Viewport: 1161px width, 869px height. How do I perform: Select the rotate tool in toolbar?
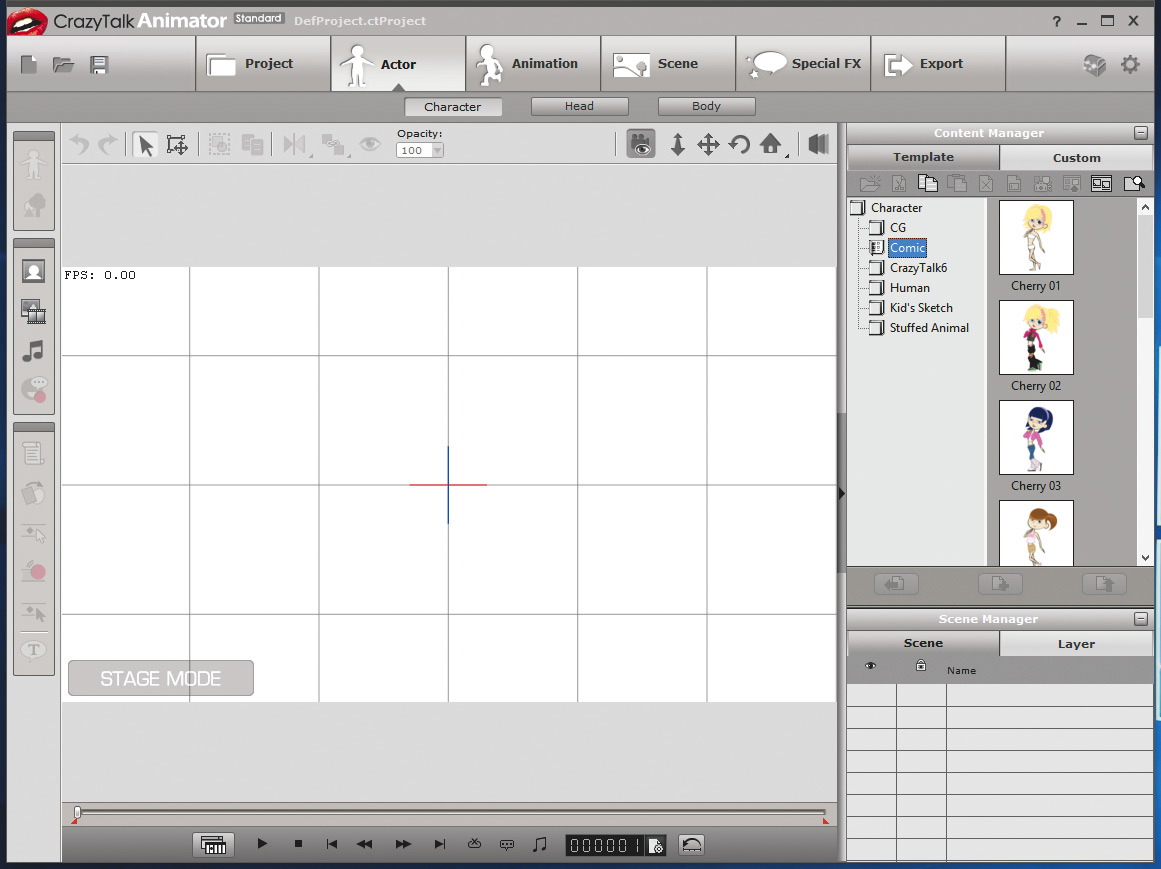[x=739, y=145]
